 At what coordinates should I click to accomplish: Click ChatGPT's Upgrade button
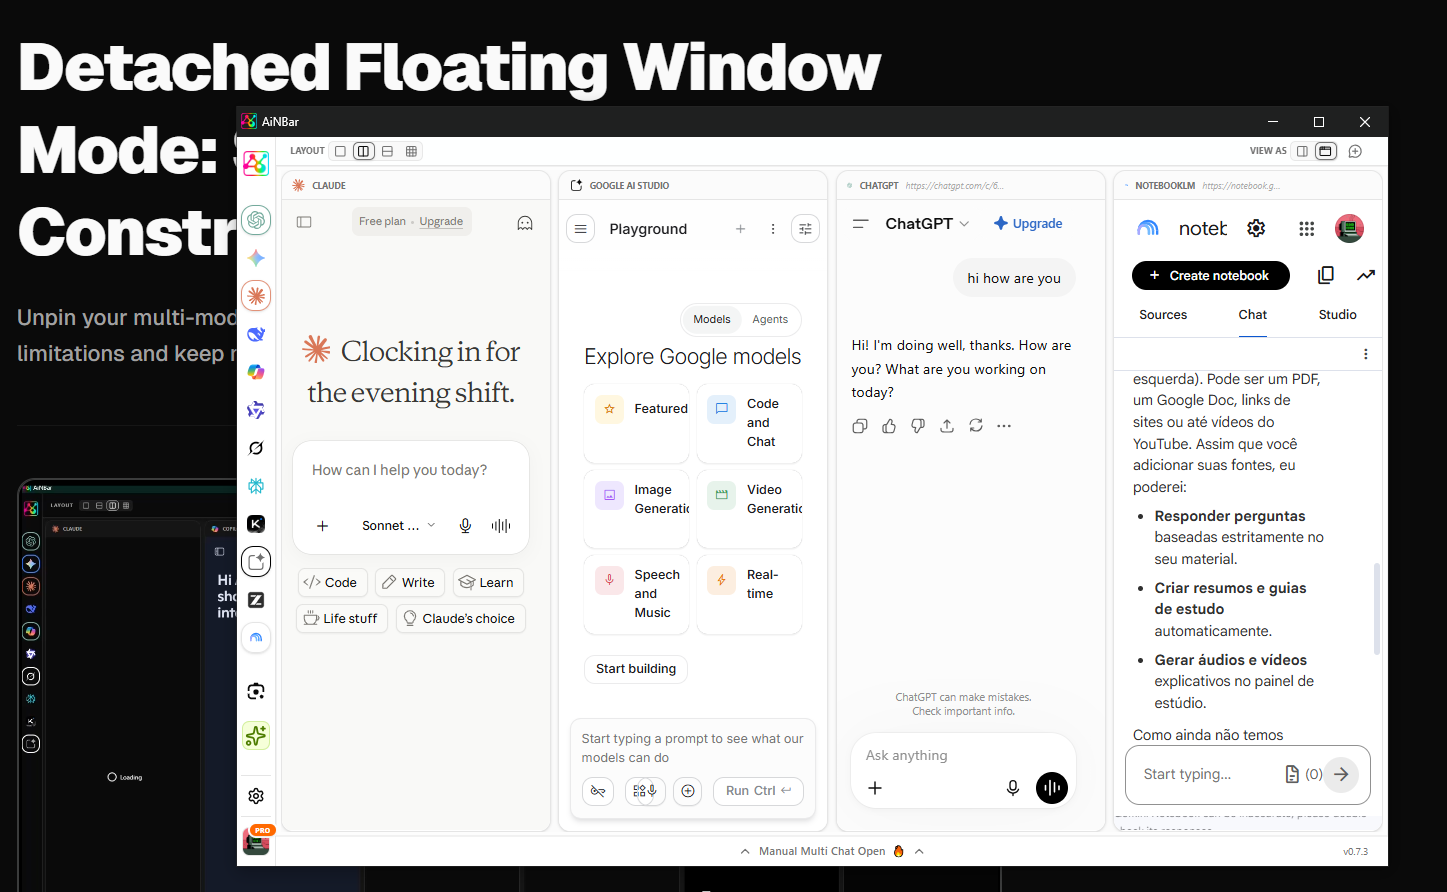coord(1028,224)
